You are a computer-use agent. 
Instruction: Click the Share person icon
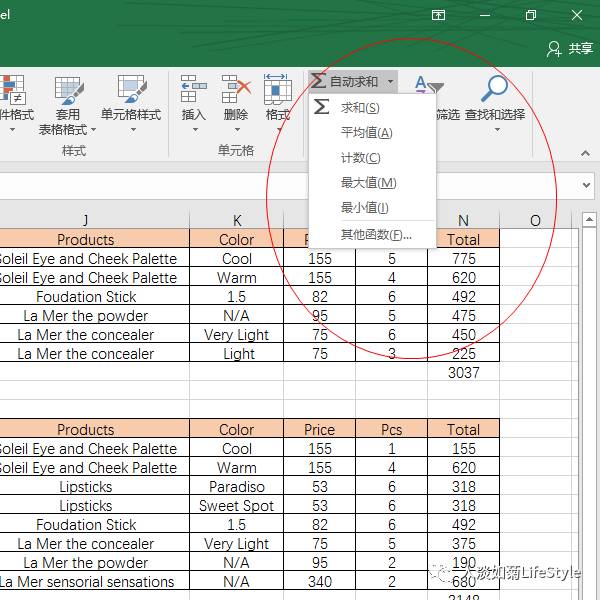(554, 49)
